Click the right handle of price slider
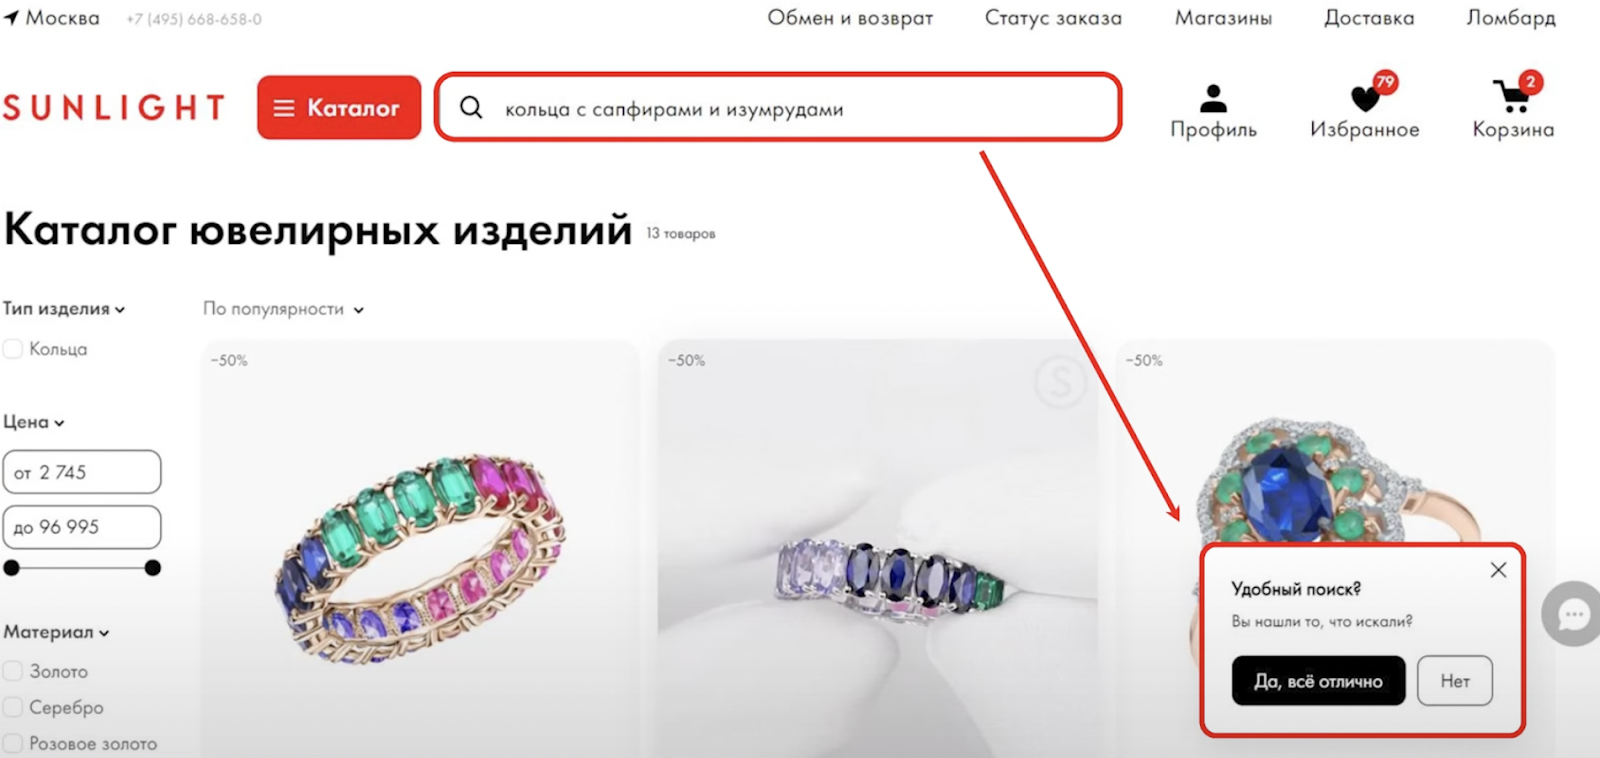This screenshot has height=758, width=1600. 153,568
